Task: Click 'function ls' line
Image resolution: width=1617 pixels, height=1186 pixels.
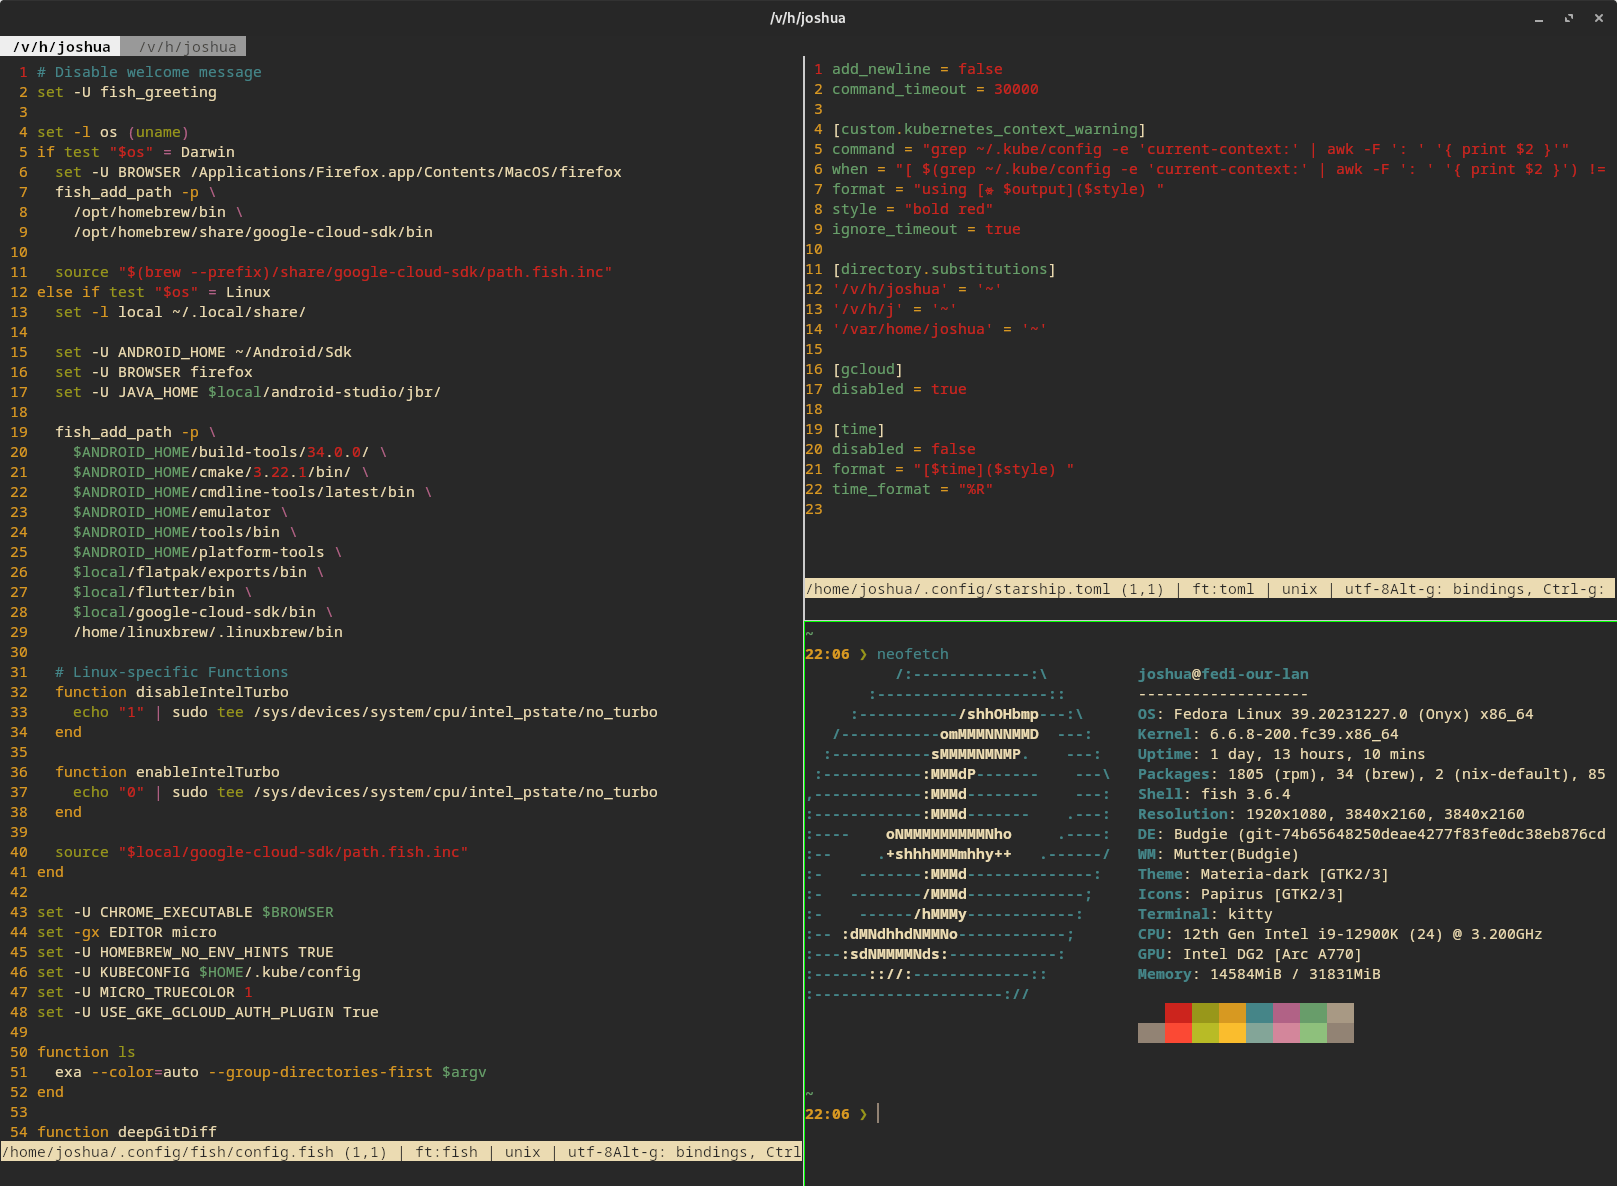Action: [x=86, y=1052]
